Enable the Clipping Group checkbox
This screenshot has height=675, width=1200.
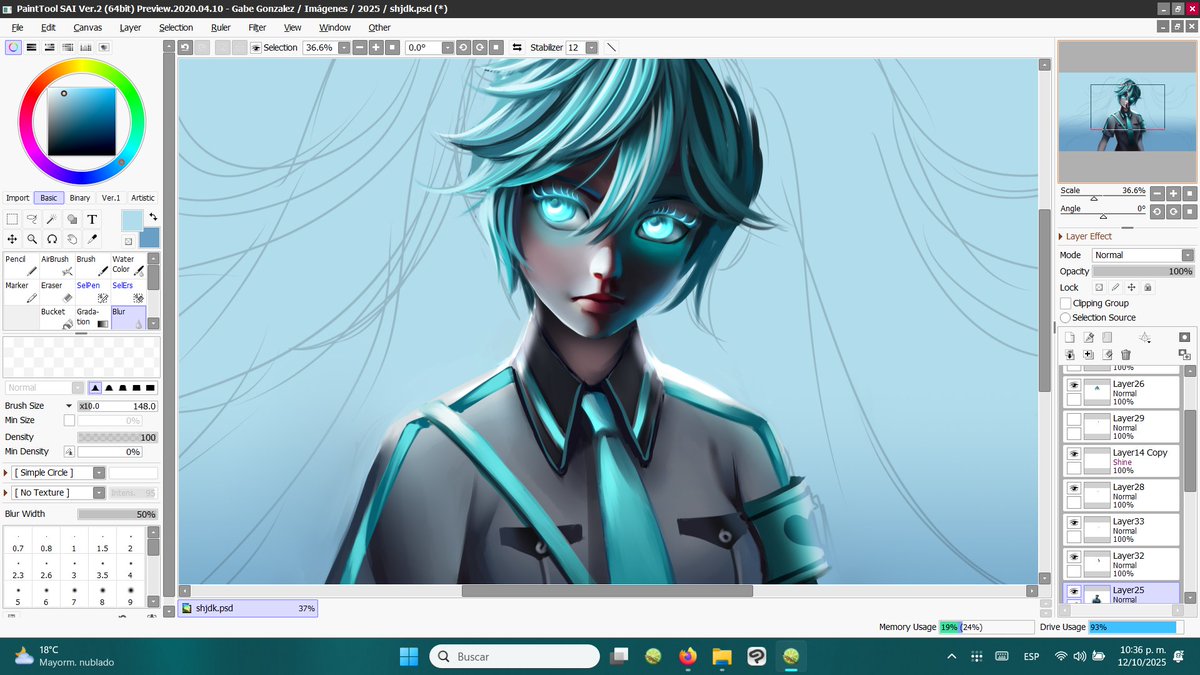(x=1066, y=303)
